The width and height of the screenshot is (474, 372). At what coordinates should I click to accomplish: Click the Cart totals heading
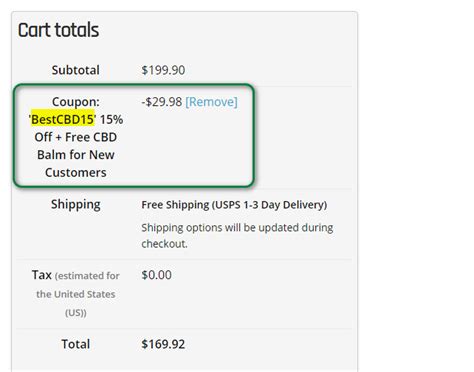tap(58, 30)
